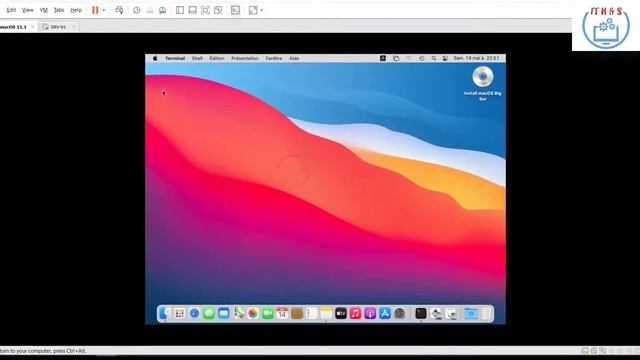Open the Photos app in the Dock
This screenshot has height=360, width=640.
coord(253,313)
